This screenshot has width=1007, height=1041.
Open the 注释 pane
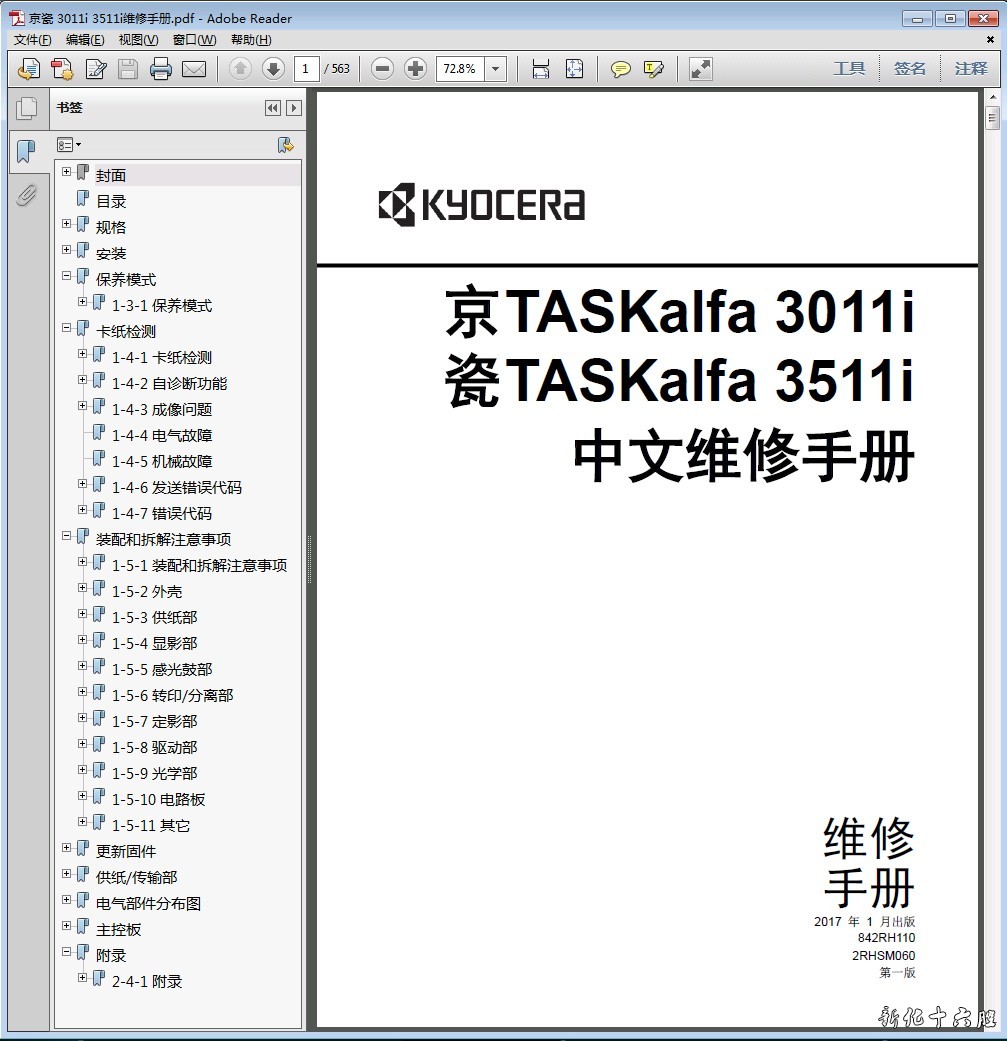[970, 69]
